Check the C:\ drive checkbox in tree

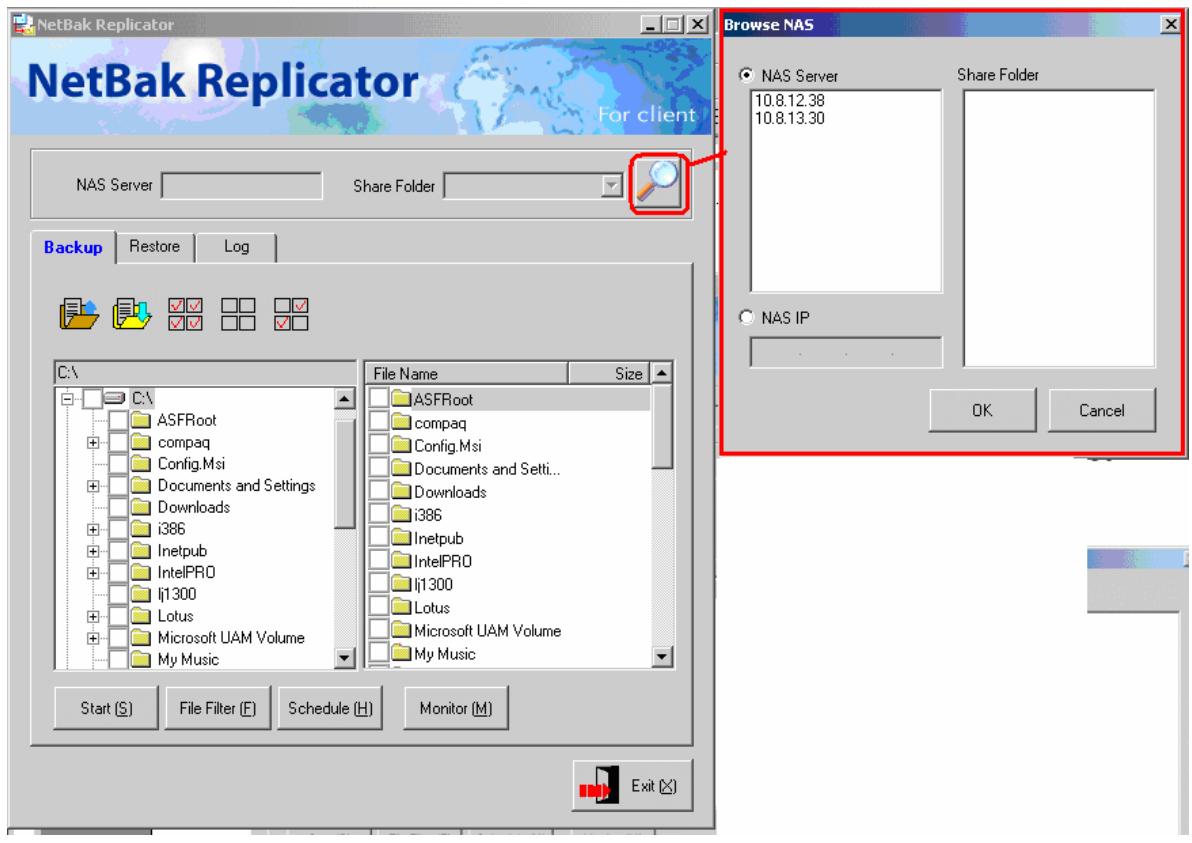pyautogui.click(x=92, y=398)
